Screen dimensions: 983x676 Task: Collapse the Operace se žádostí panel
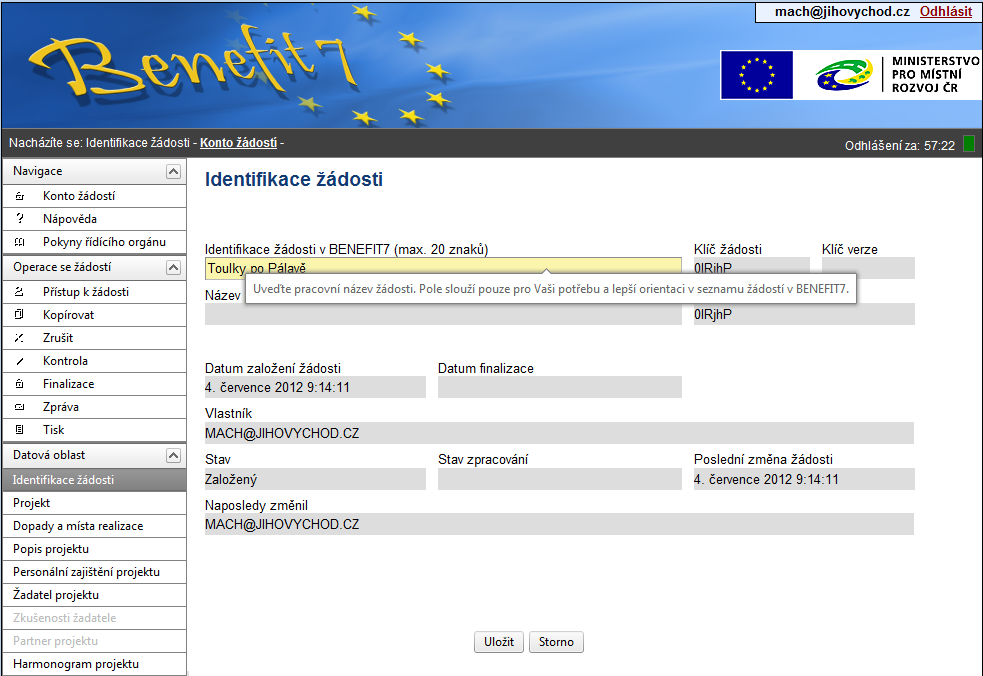coord(174,268)
